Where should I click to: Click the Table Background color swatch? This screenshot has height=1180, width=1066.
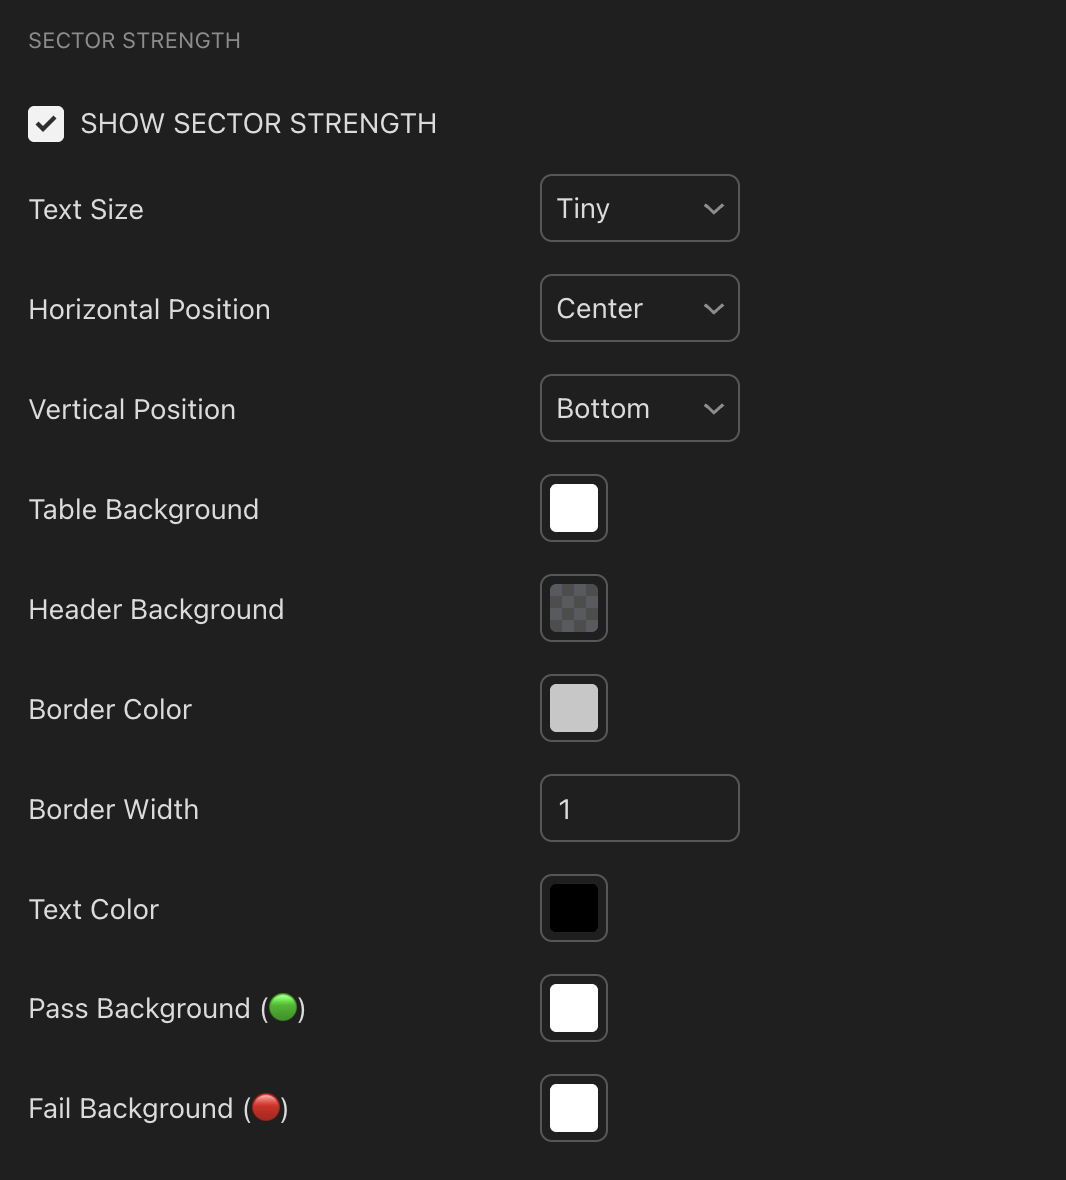[x=574, y=508]
